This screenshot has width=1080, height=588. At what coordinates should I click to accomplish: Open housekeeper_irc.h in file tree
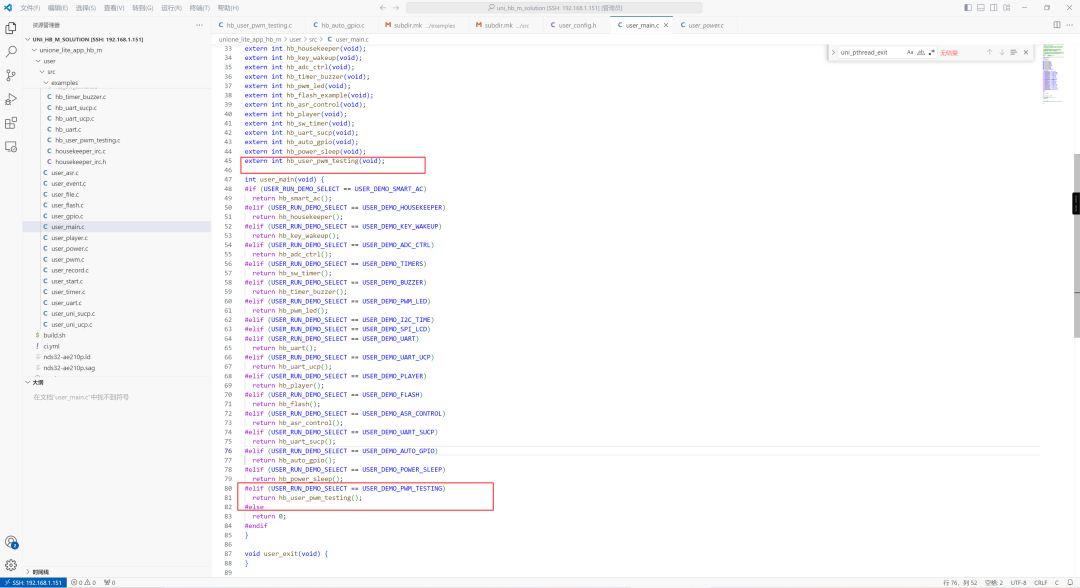coord(81,162)
